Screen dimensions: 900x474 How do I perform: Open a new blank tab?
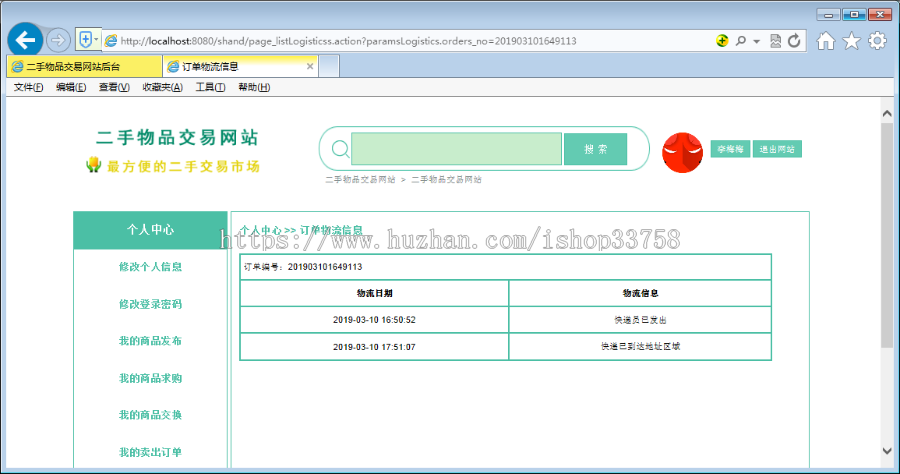click(329, 67)
